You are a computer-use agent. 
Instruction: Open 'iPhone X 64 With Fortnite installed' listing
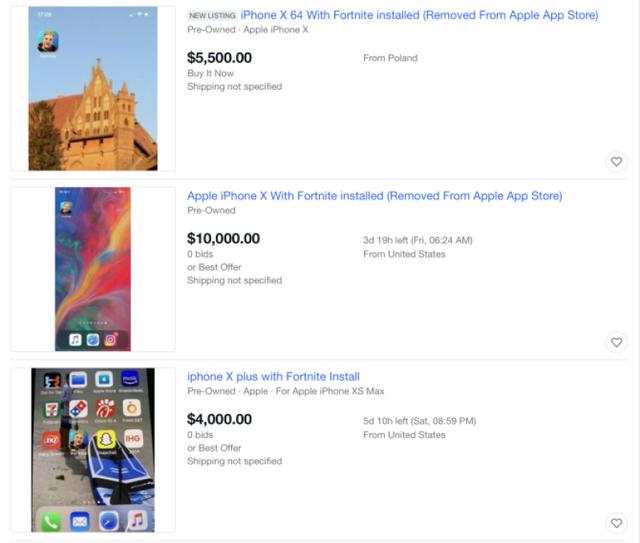tap(419, 16)
